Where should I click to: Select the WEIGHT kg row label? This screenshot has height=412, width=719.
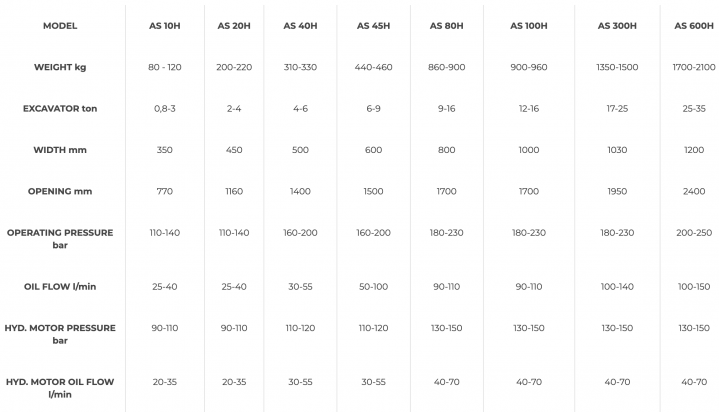[x=60, y=66]
